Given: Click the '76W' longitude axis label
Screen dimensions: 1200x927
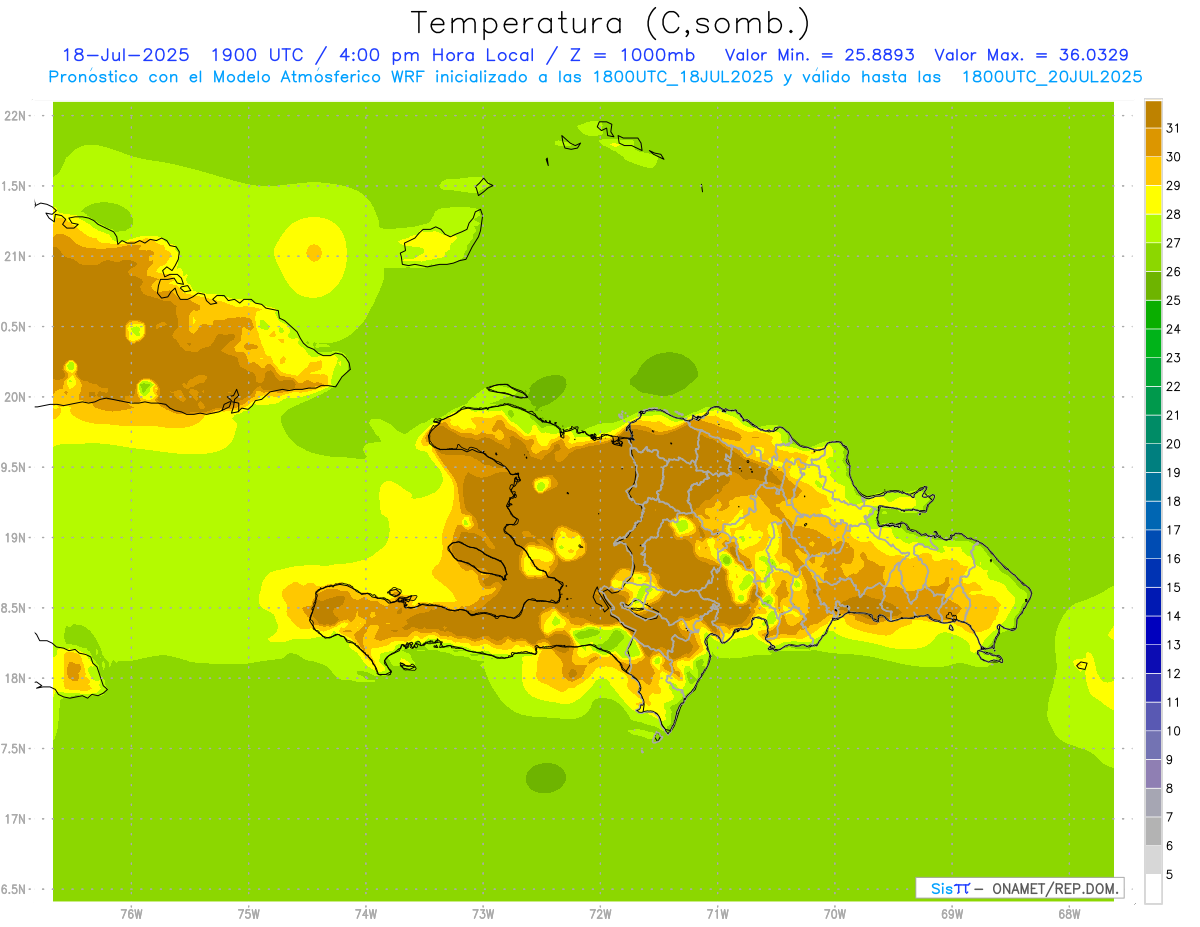Looking at the screenshot, I should click(x=131, y=914).
